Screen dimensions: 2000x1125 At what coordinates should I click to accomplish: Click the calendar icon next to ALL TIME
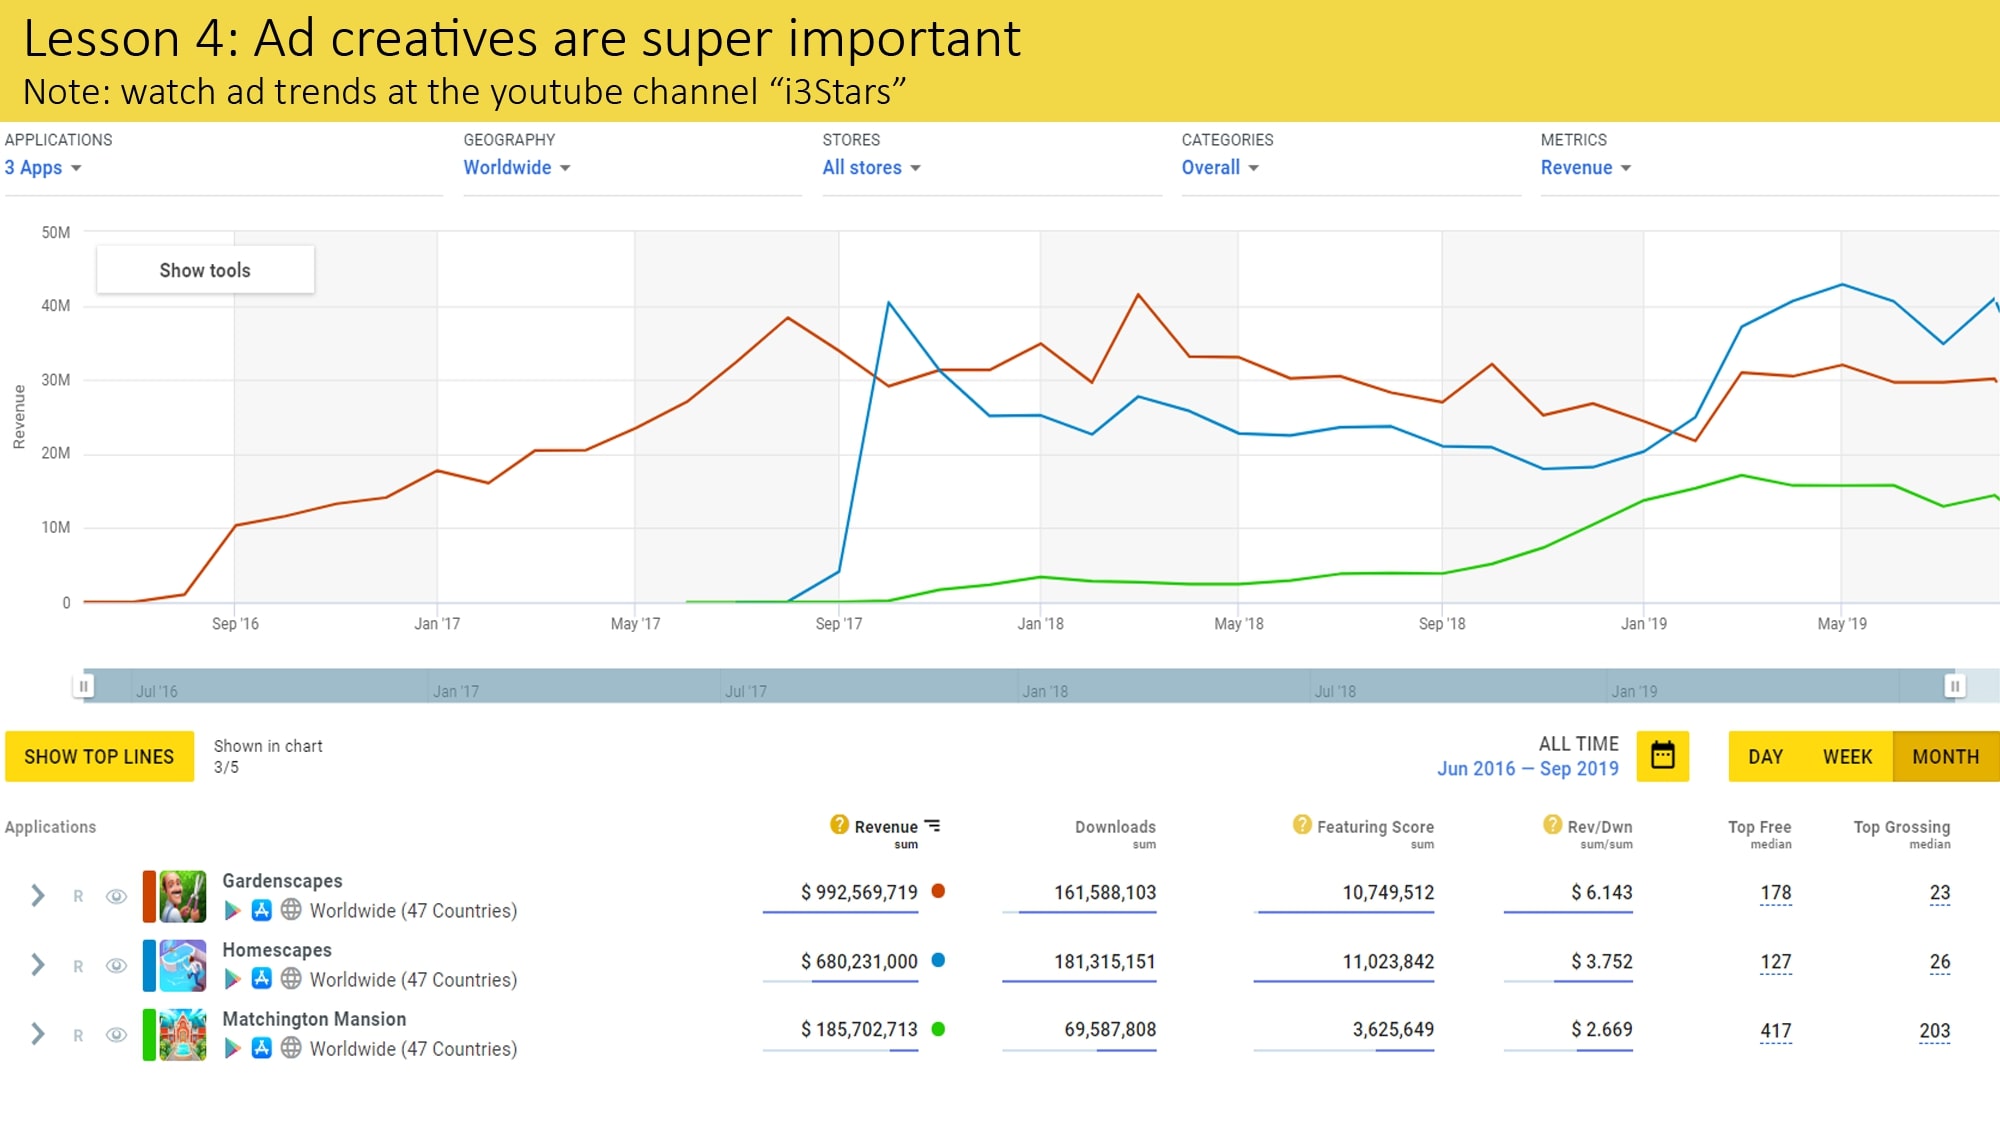[x=1663, y=755]
